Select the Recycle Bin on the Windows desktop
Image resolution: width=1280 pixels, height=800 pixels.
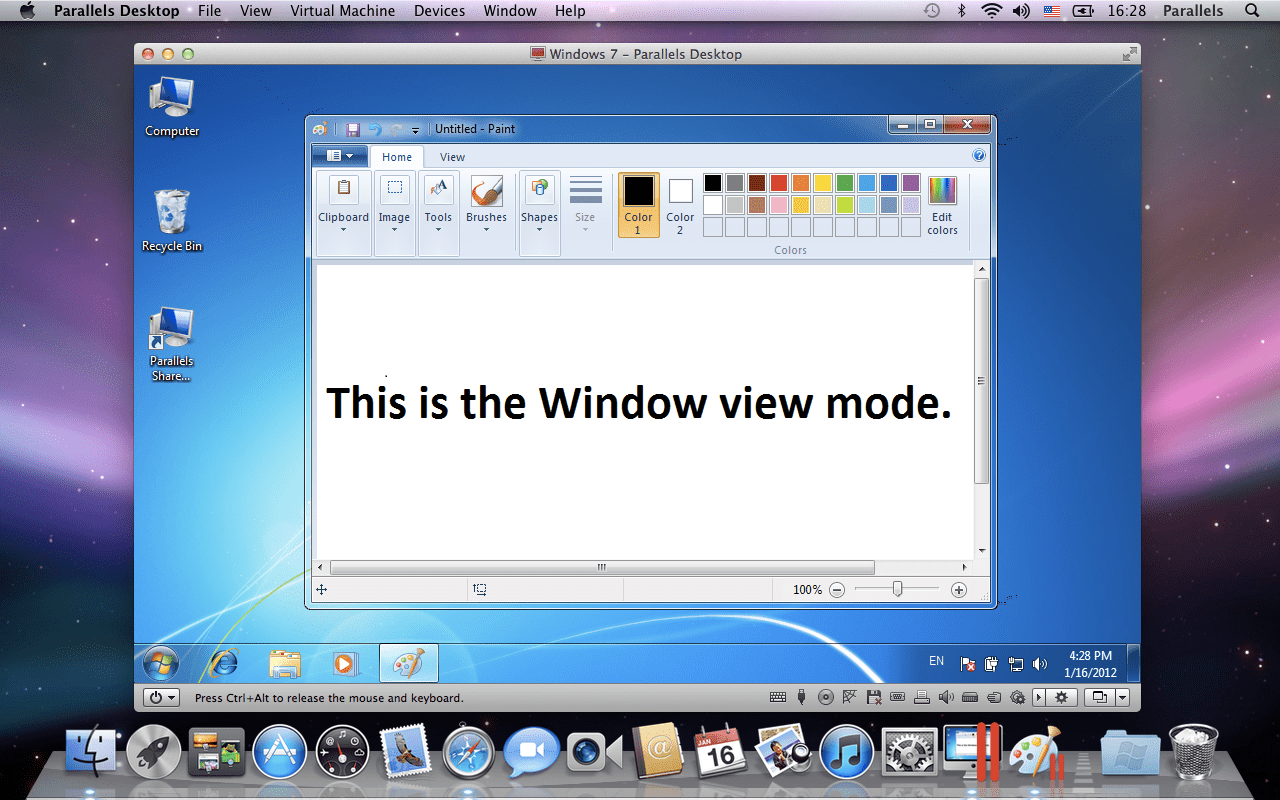[x=172, y=221]
